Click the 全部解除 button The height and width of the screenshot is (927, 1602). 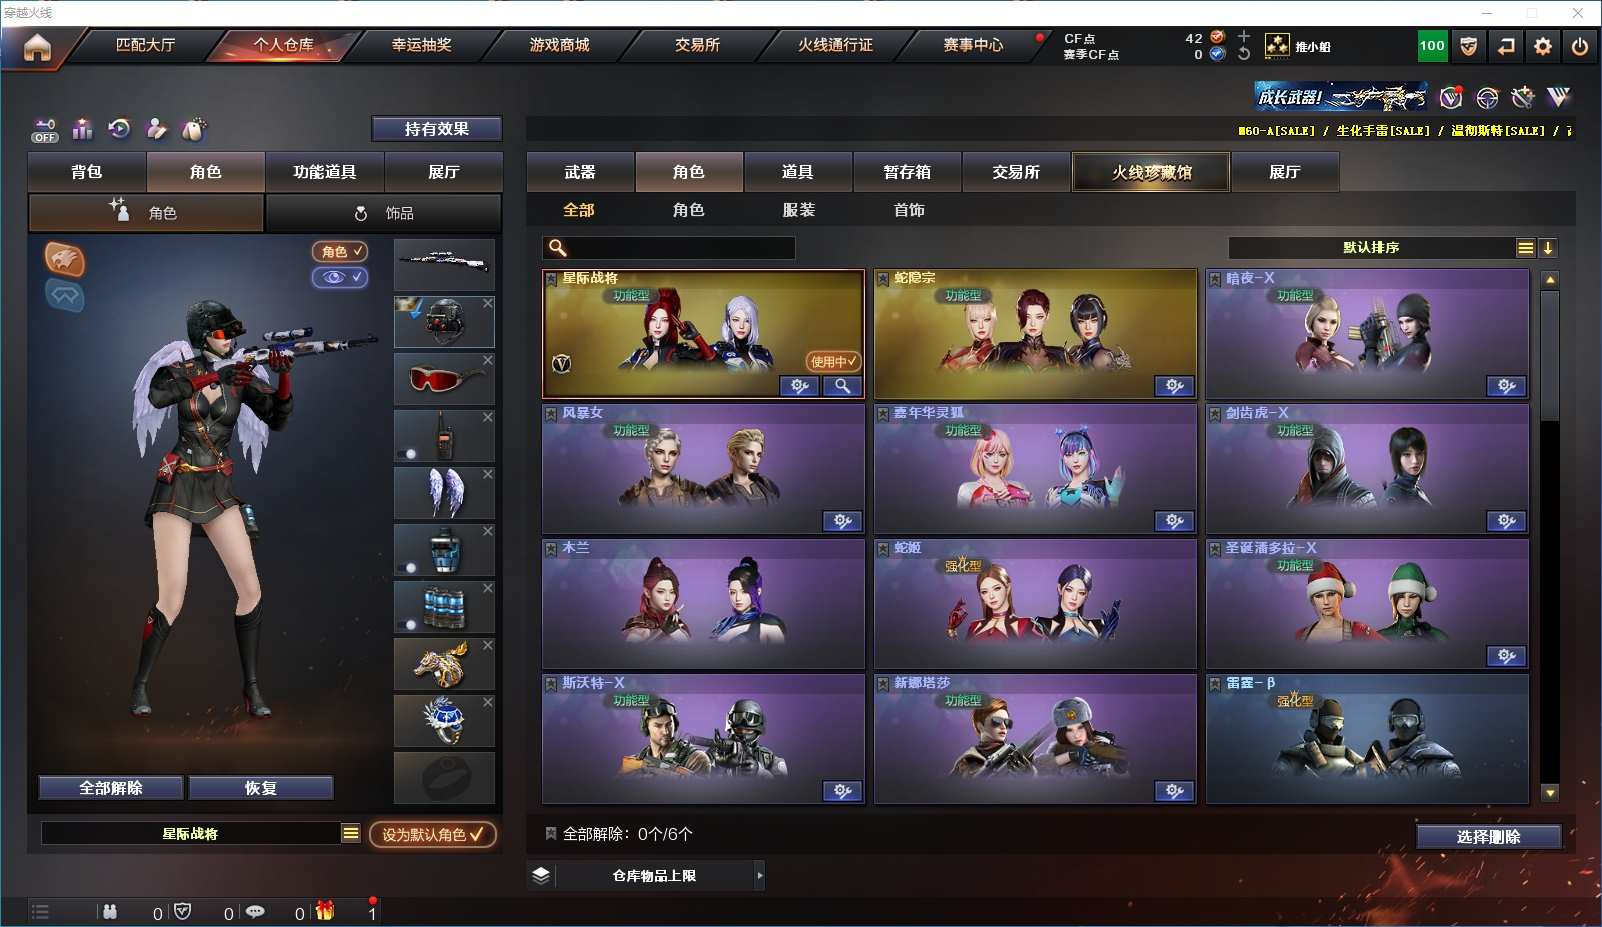[111, 788]
